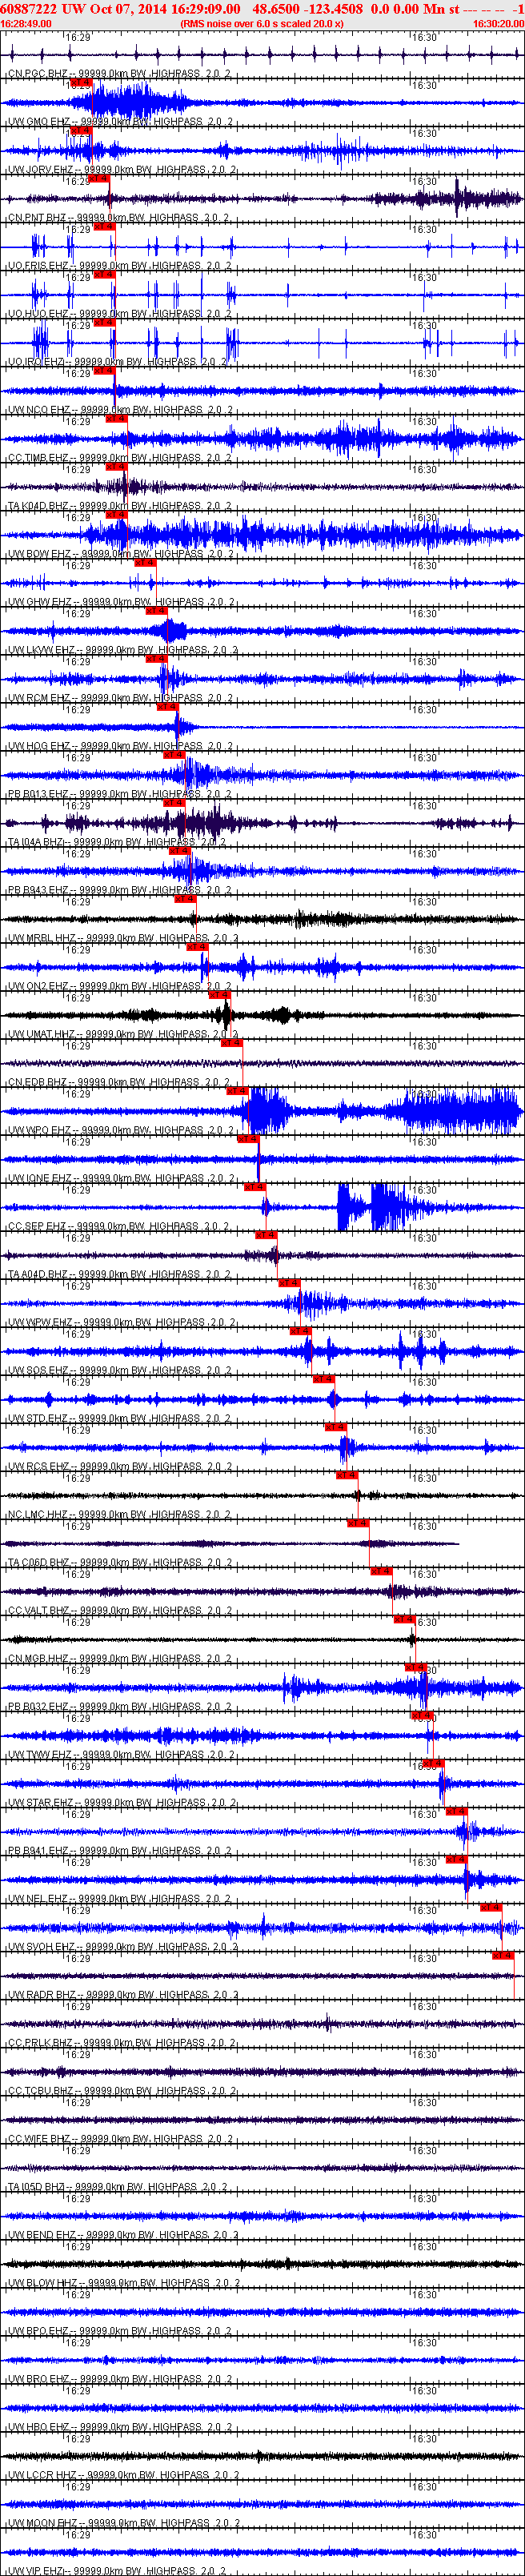Click the coordinates '48.6500 -123.4508'
Viewport: 525px width, 2576px height.
[307, 8]
